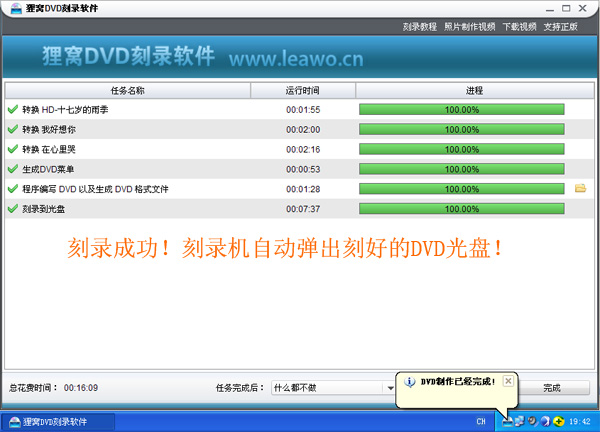Select the 转换 HD-十七岁的雨季 task name

coord(65,110)
